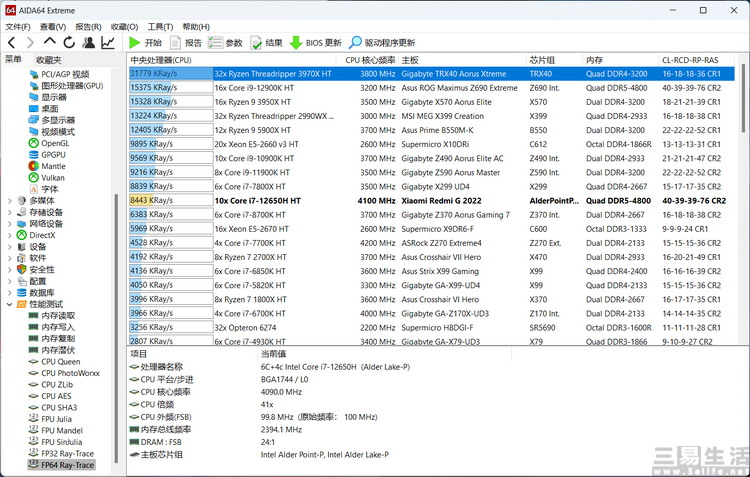Open the graph chart icon in toolbar
750x477 pixels.
[x=108, y=43]
